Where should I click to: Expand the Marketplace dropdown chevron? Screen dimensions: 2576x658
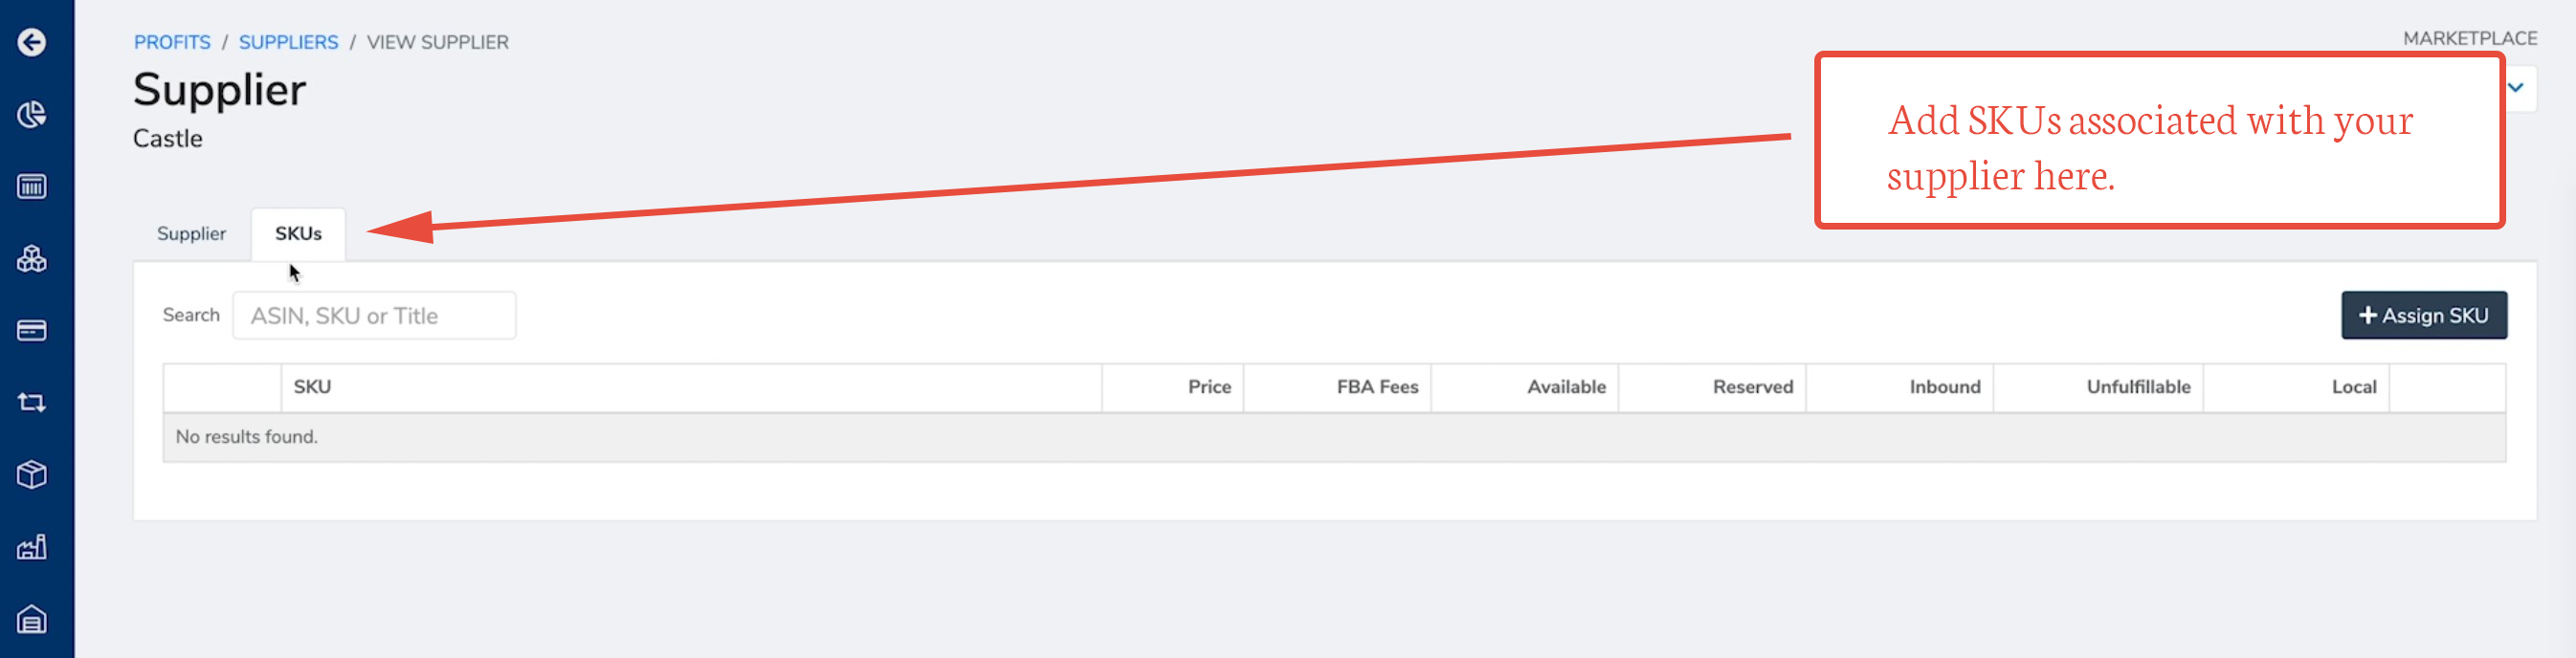click(2516, 88)
